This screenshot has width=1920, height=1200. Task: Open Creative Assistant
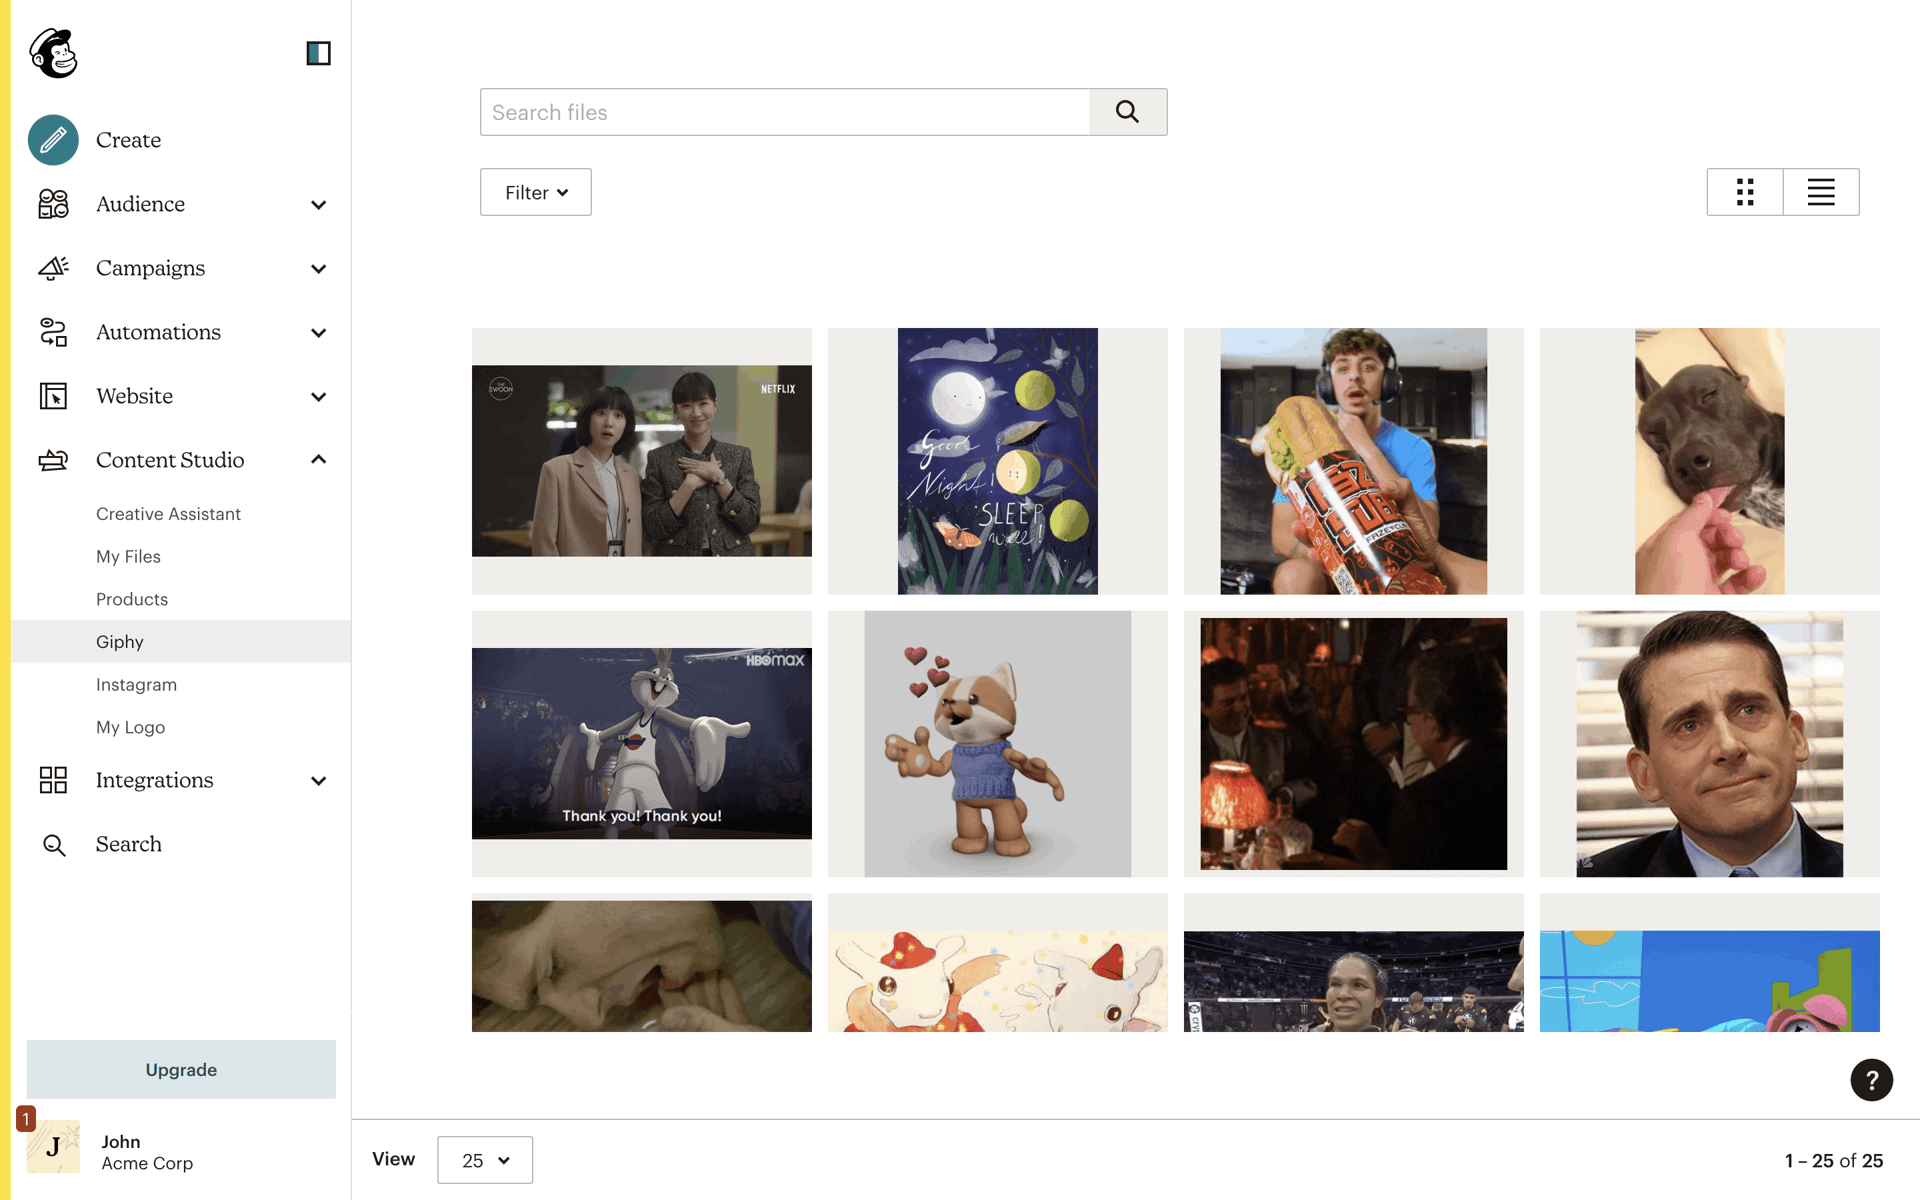click(x=168, y=514)
